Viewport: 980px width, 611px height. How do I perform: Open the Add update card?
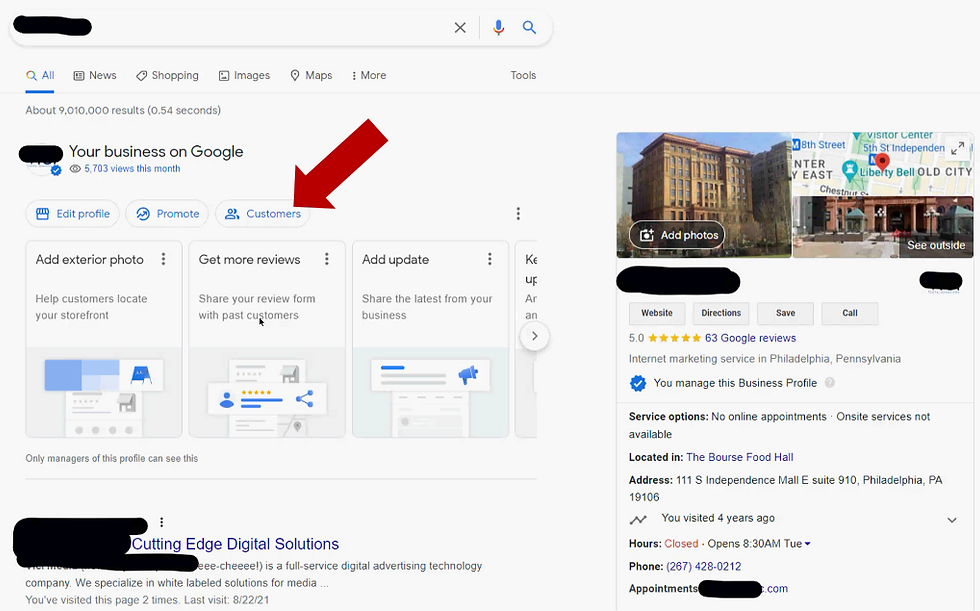pyautogui.click(x=431, y=339)
